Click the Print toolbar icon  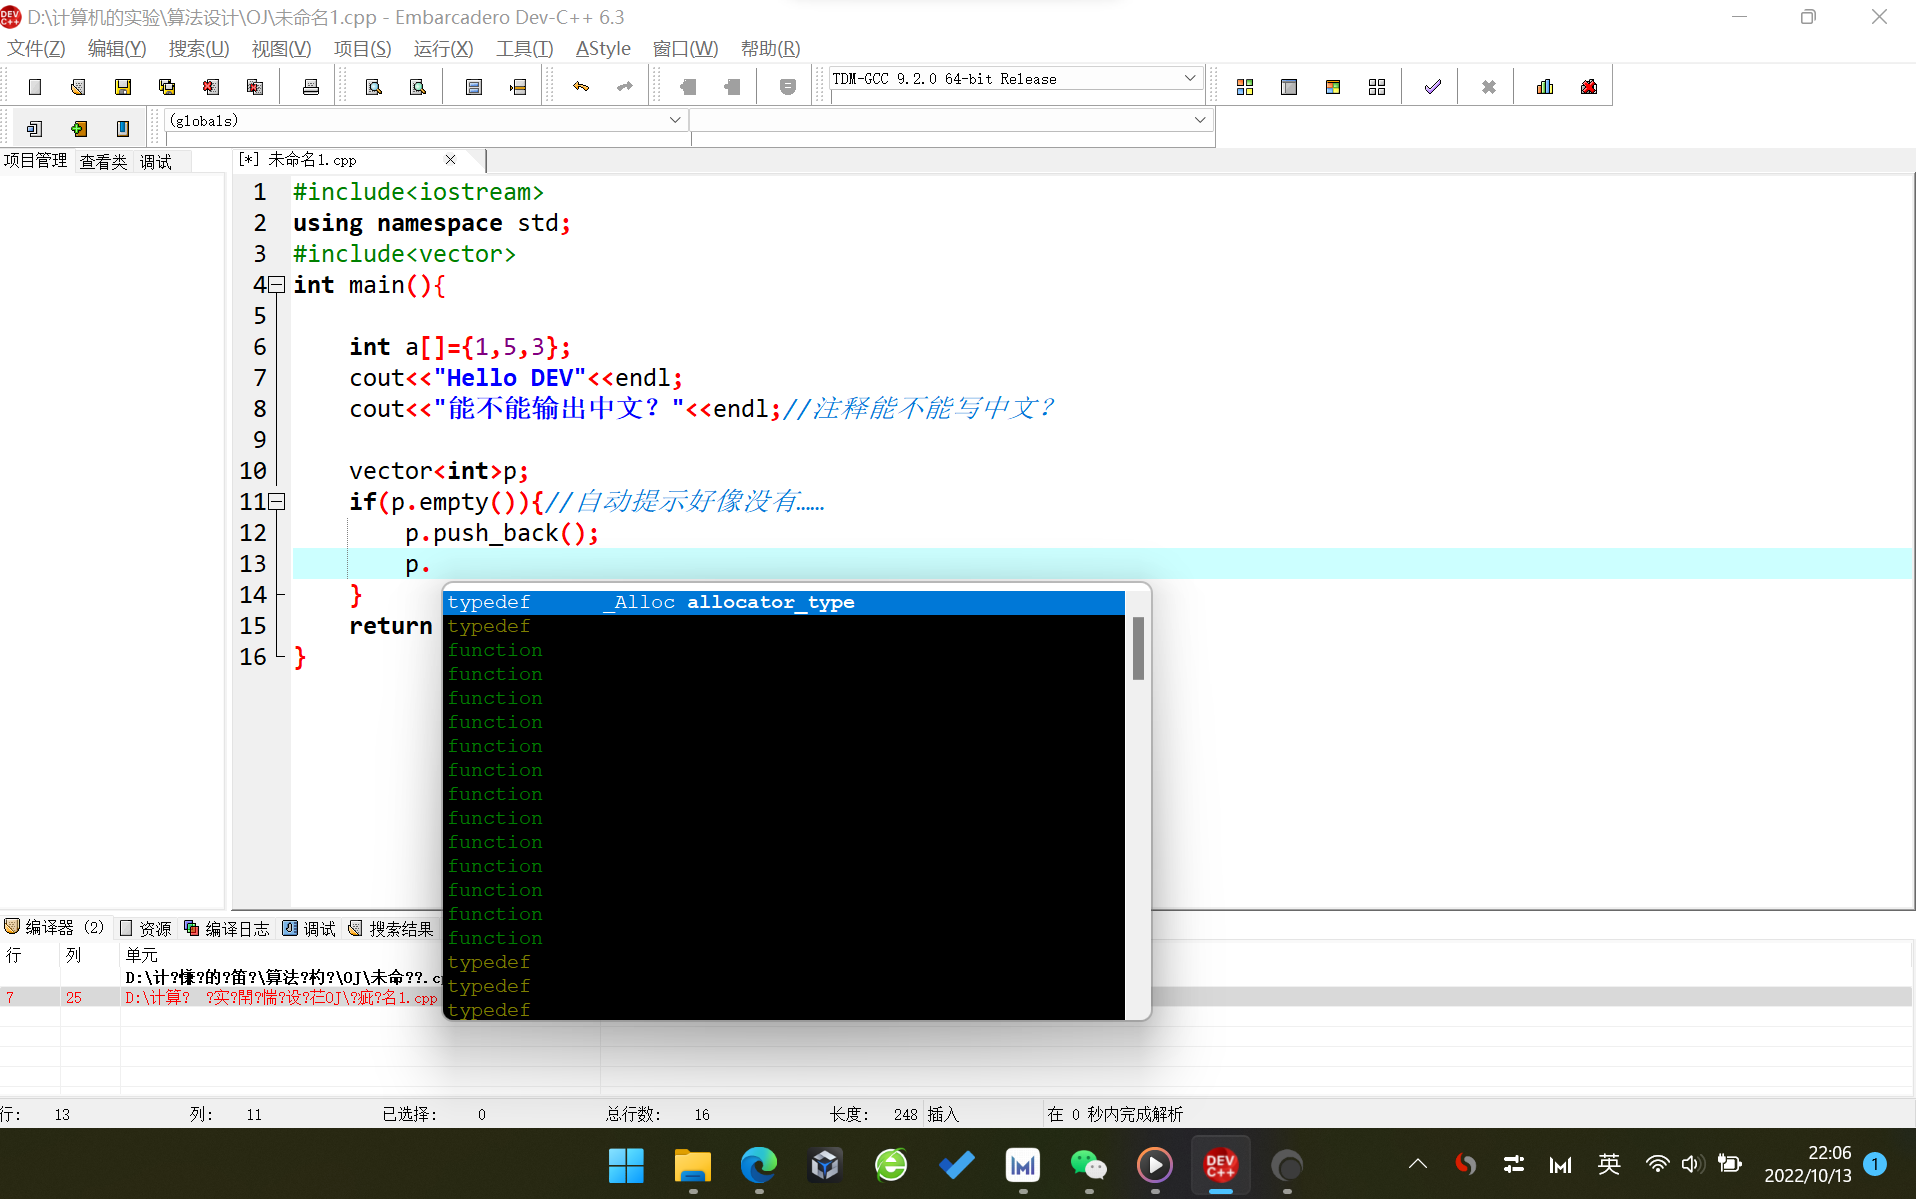pyautogui.click(x=311, y=87)
